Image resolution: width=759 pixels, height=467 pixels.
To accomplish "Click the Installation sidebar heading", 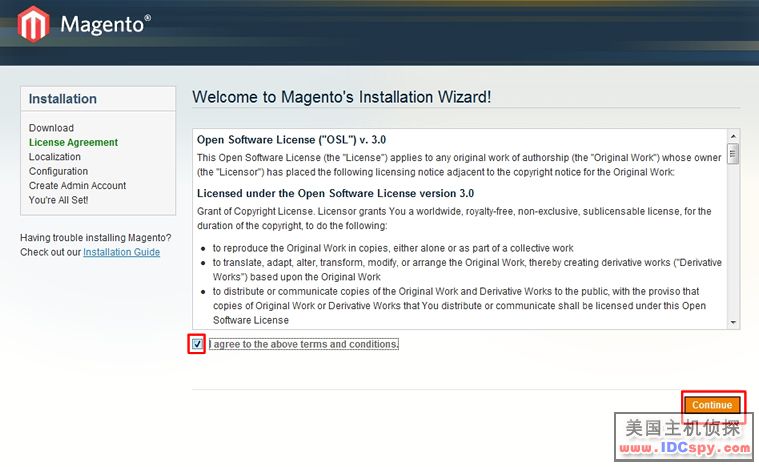I will pyautogui.click(x=62, y=99).
